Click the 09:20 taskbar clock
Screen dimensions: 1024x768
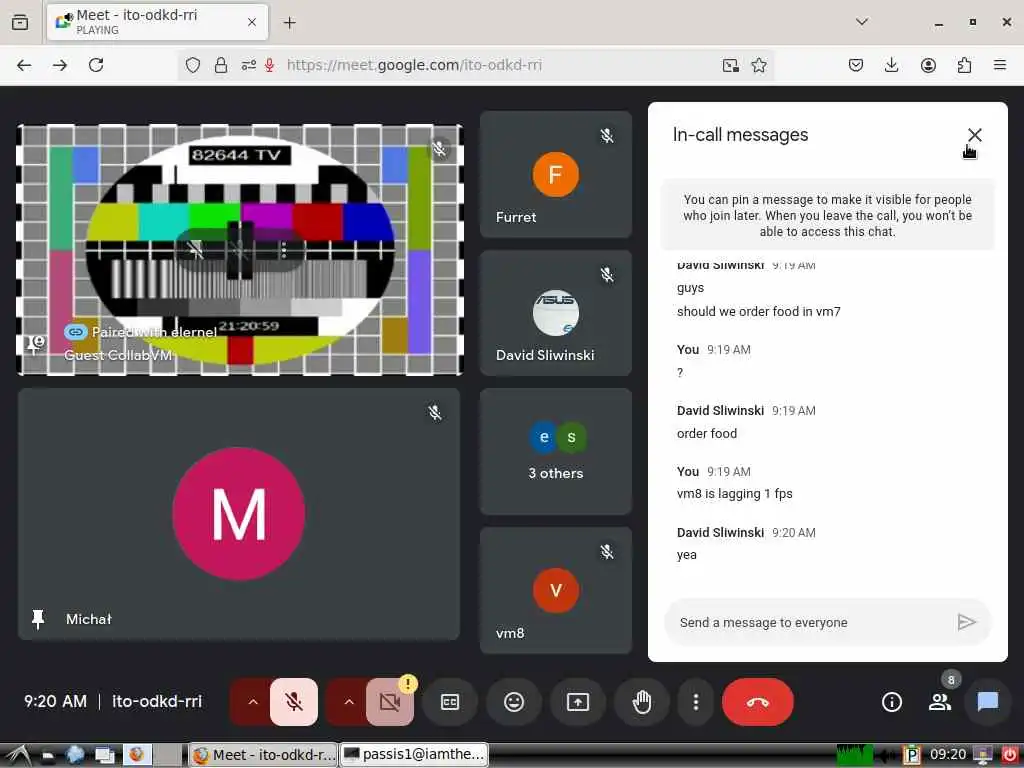(948, 755)
